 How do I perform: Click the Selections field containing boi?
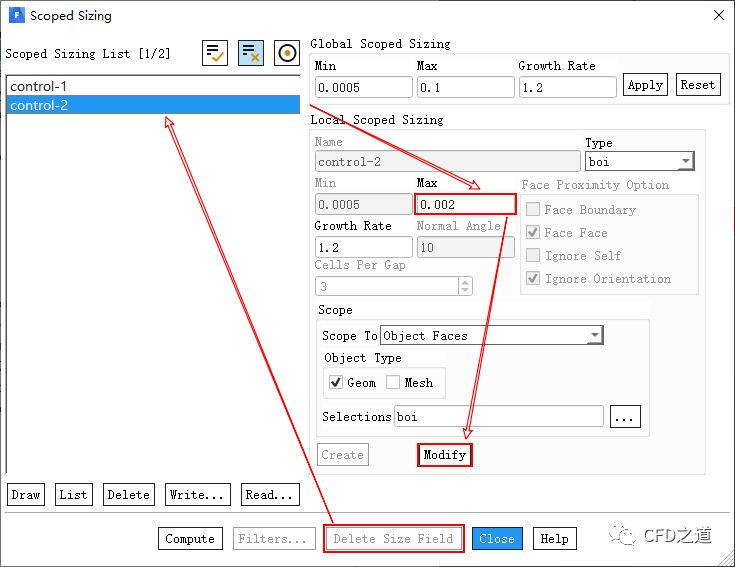(x=499, y=416)
